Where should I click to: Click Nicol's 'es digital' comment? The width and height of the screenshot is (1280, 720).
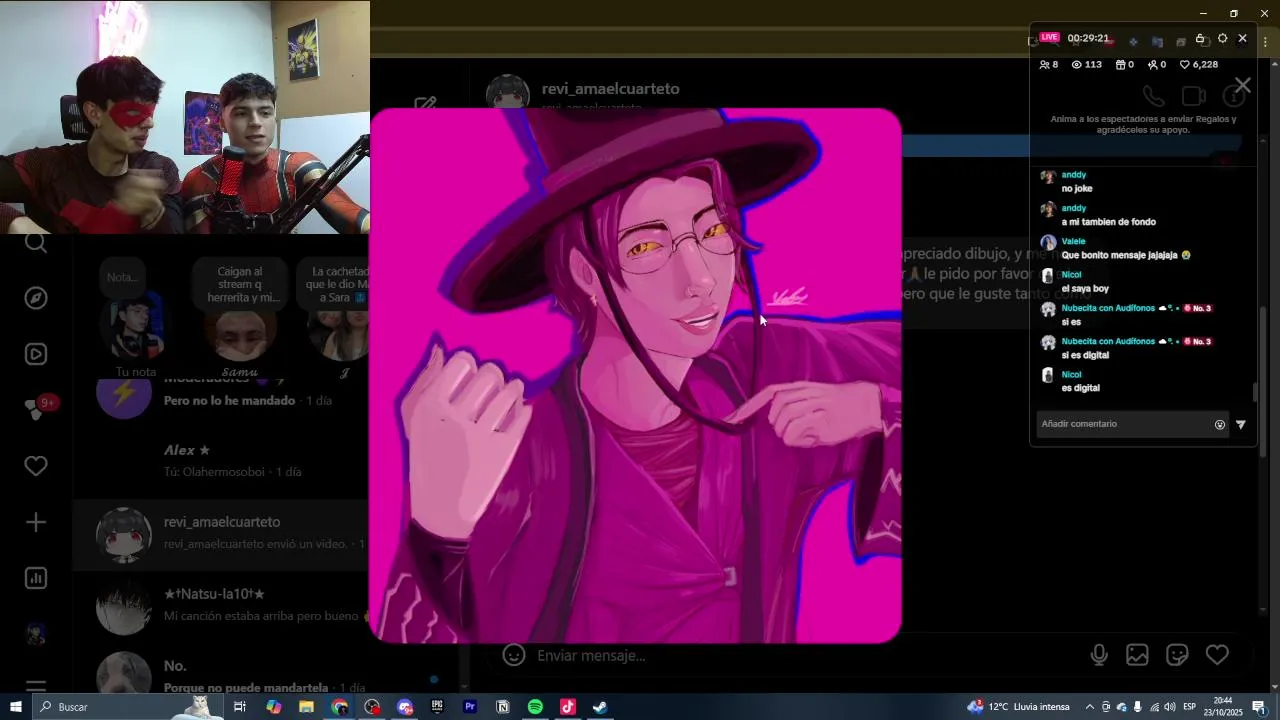[x=1081, y=388]
